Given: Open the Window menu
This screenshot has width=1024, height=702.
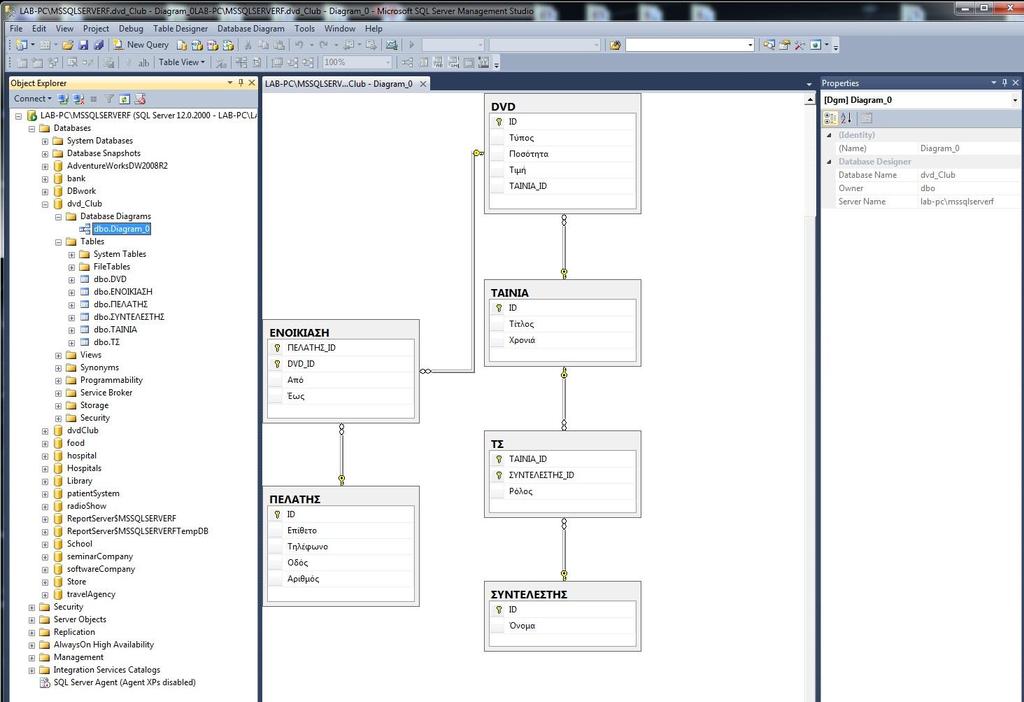Looking at the screenshot, I should [x=340, y=29].
